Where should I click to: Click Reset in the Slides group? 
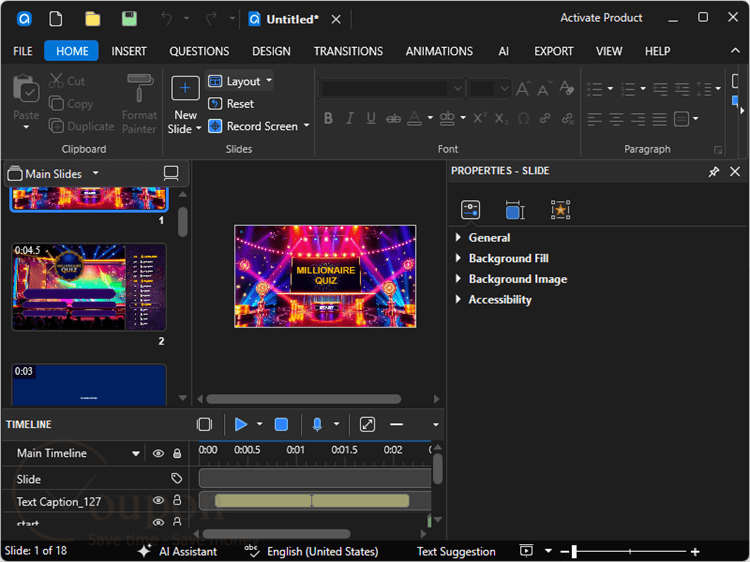(x=232, y=104)
